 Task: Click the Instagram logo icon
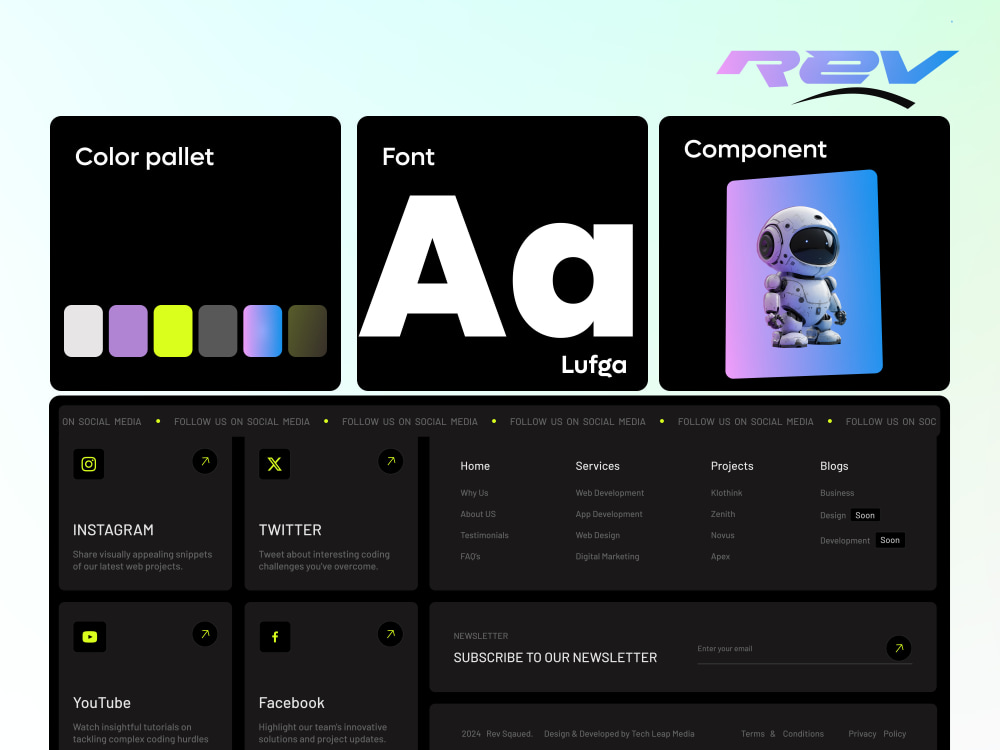pos(89,464)
